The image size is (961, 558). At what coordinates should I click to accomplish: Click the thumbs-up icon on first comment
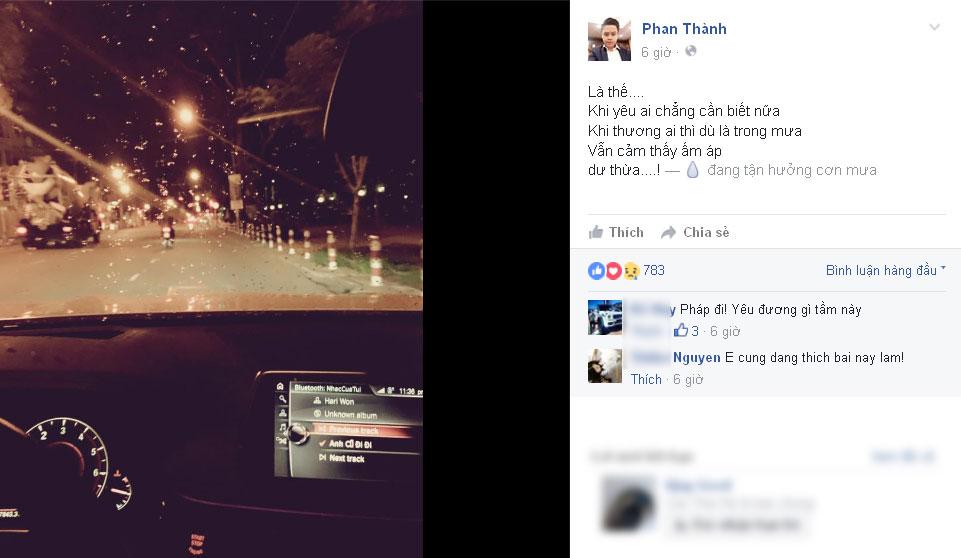click(680, 331)
